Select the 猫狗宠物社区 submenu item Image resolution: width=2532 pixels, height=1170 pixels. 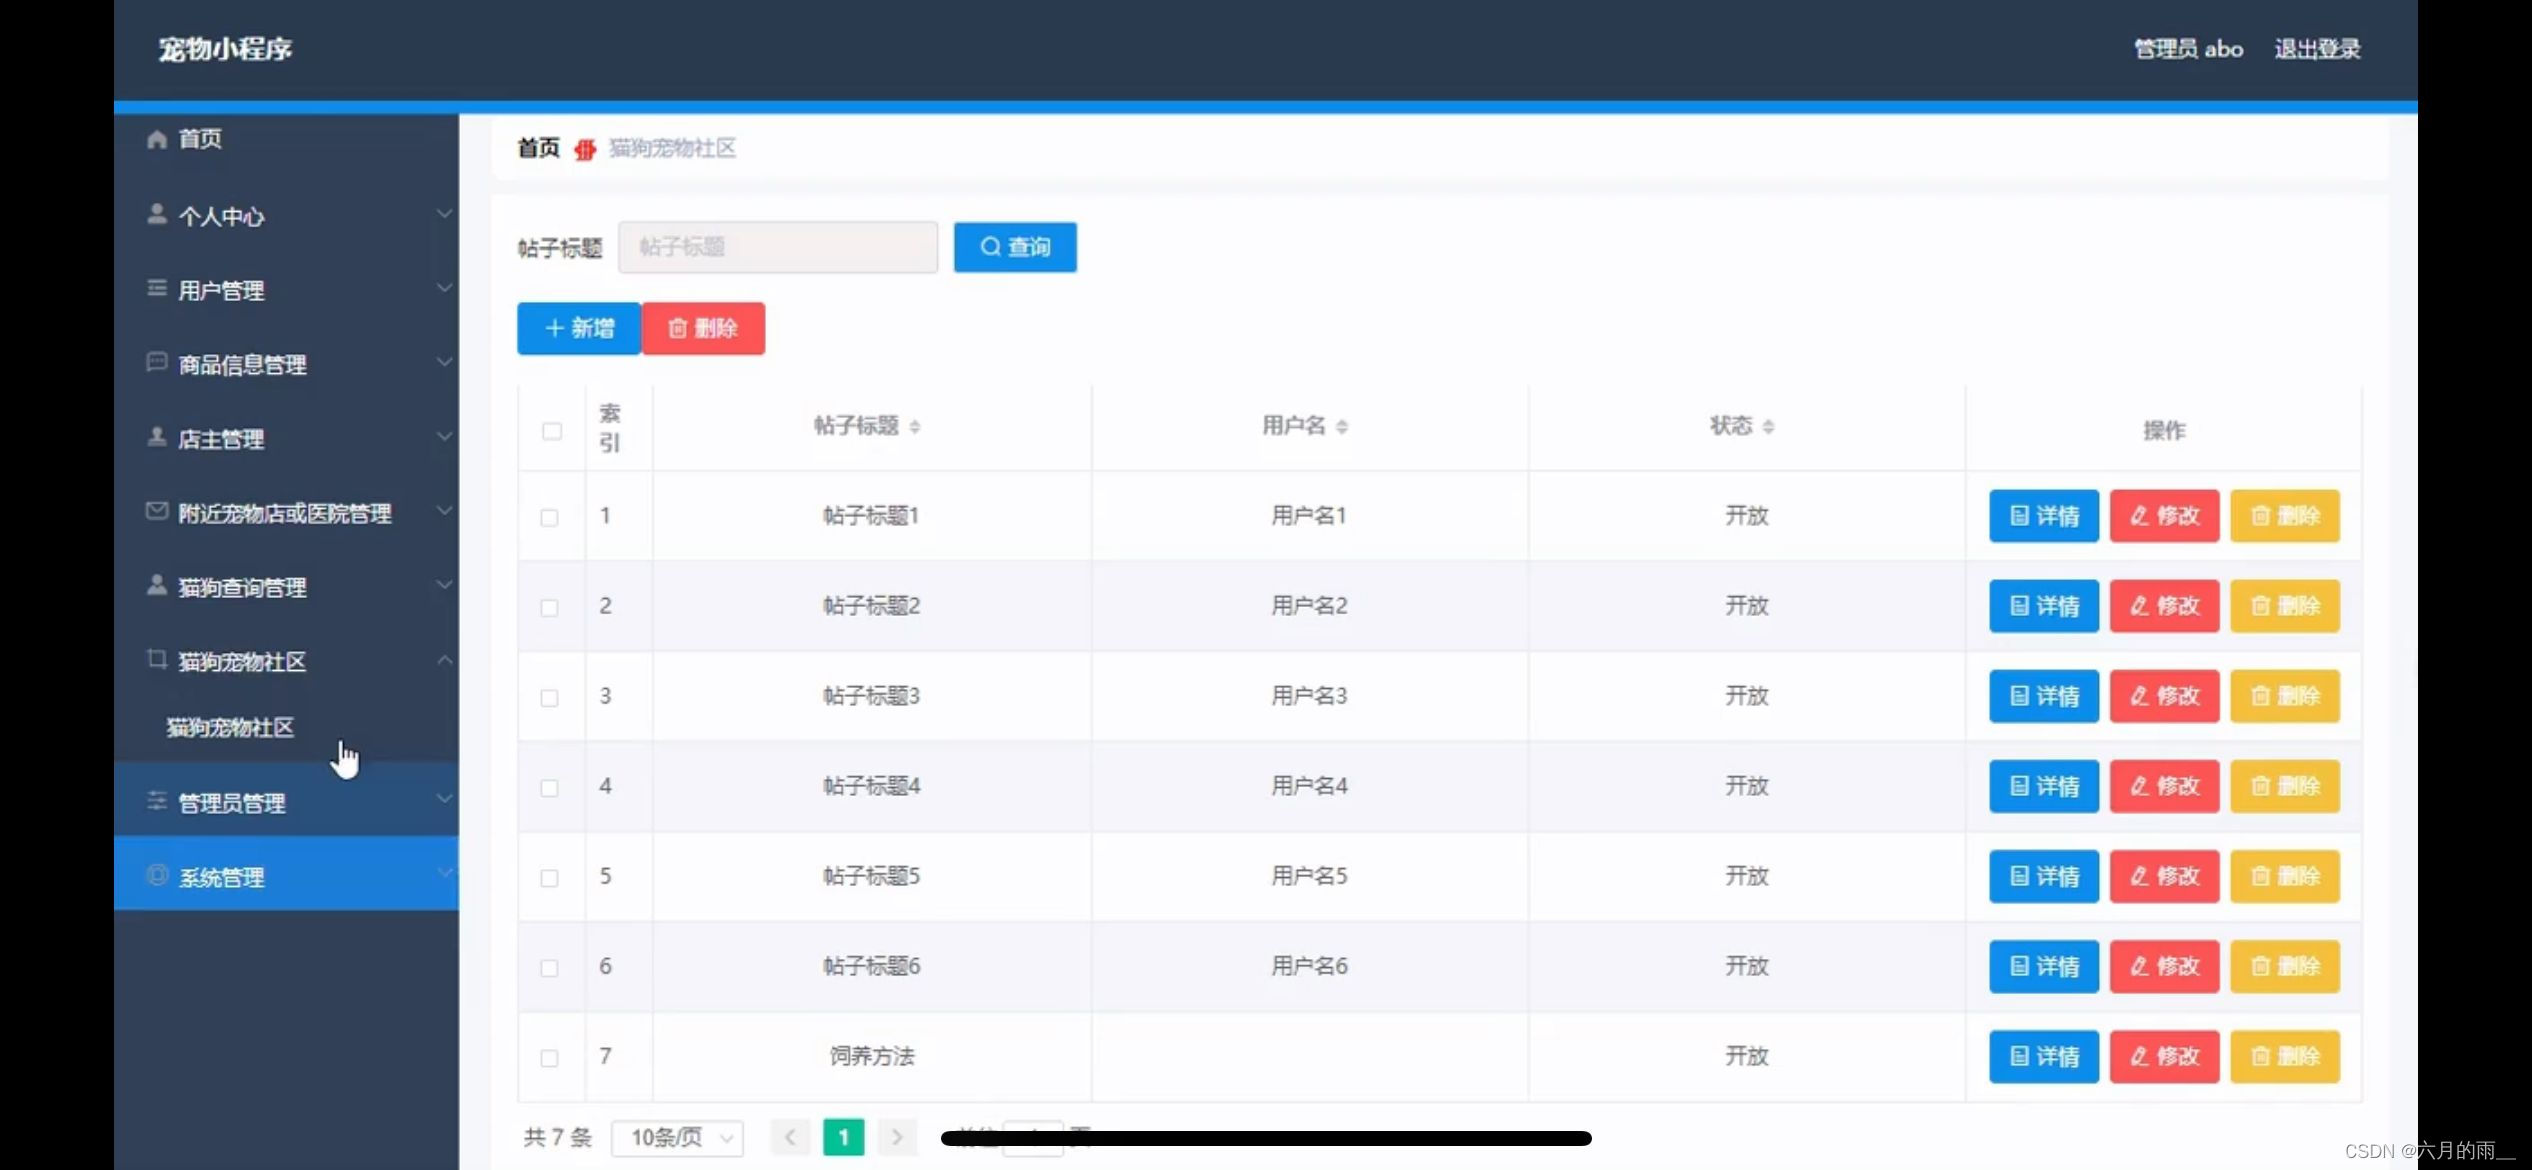(x=230, y=728)
